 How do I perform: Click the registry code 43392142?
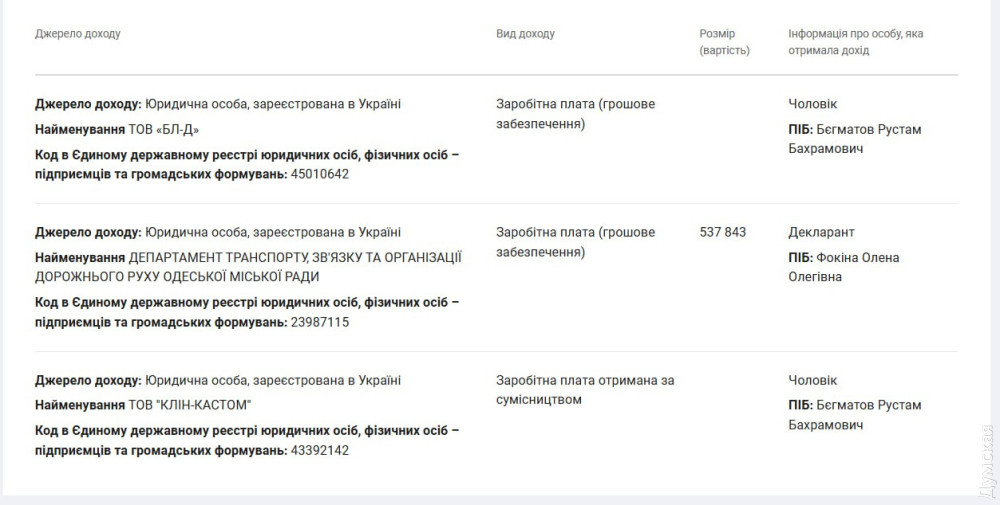(x=319, y=450)
